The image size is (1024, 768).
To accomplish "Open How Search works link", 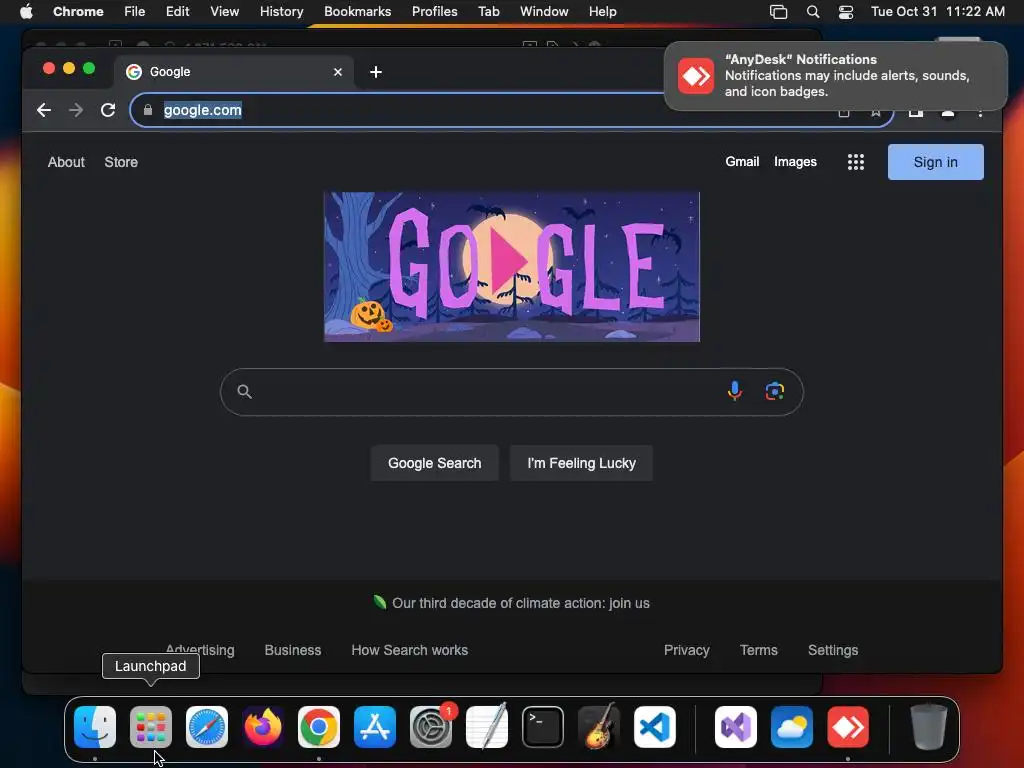I will pyautogui.click(x=409, y=650).
